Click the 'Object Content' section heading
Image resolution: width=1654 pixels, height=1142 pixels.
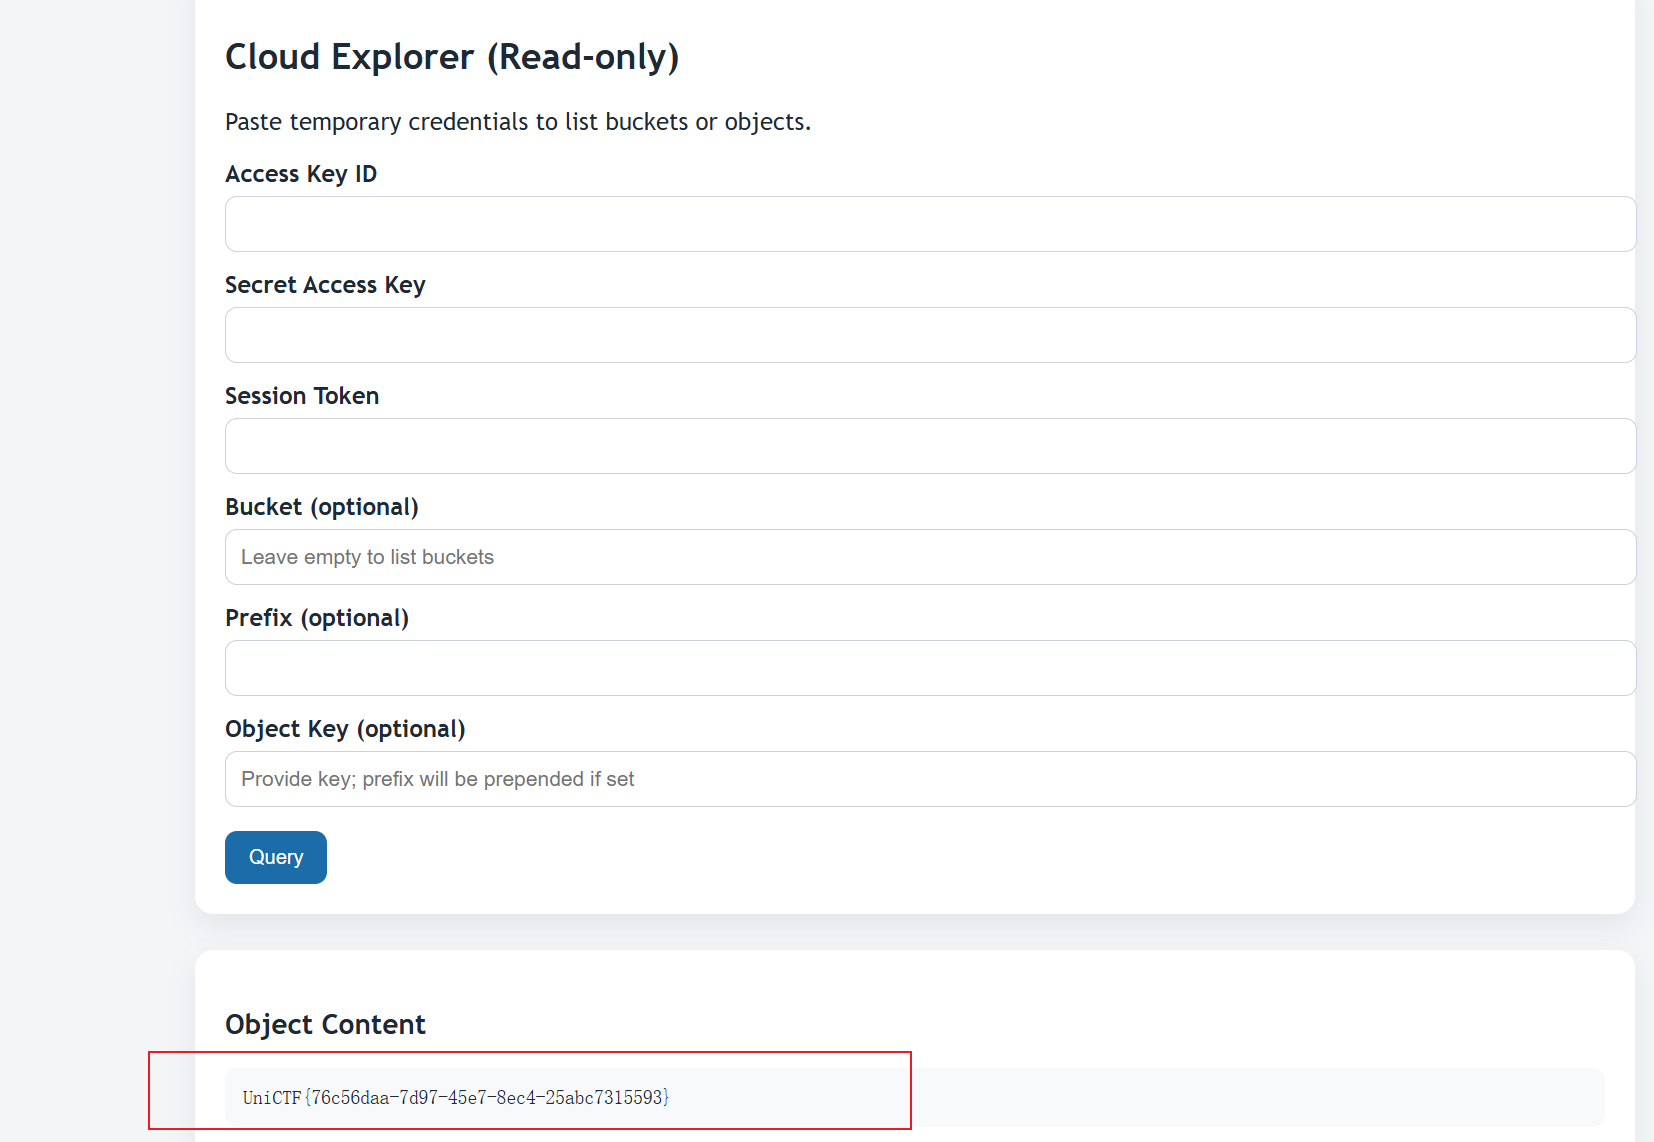(325, 1024)
